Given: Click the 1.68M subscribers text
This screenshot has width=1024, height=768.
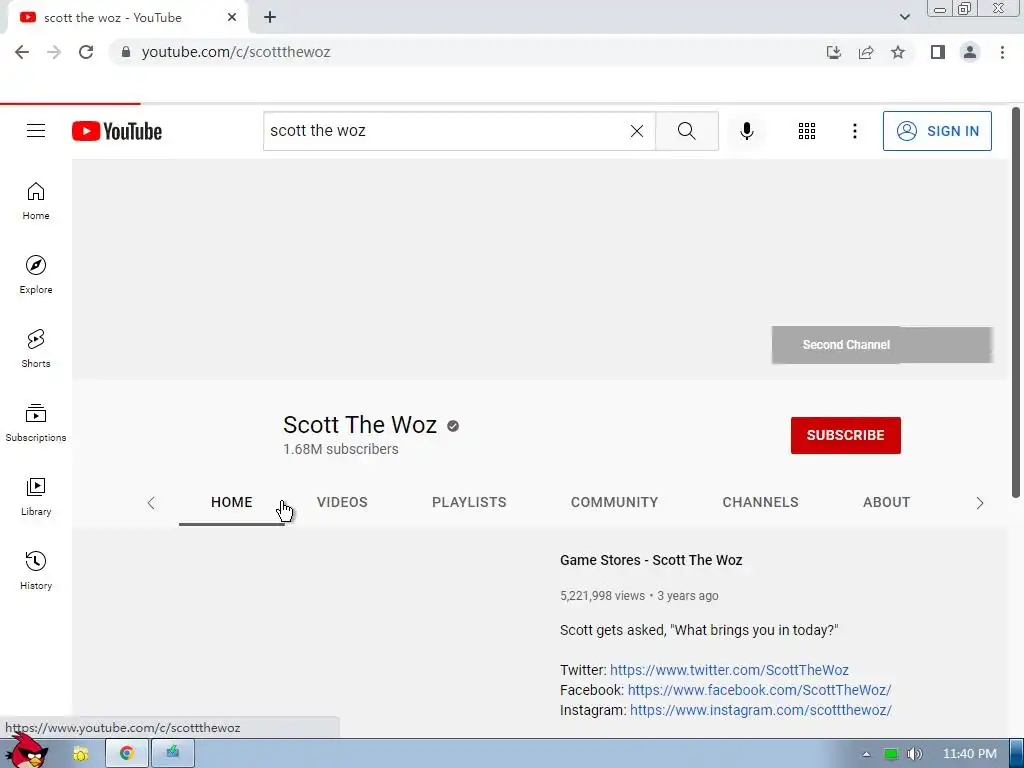Looking at the screenshot, I should (340, 449).
